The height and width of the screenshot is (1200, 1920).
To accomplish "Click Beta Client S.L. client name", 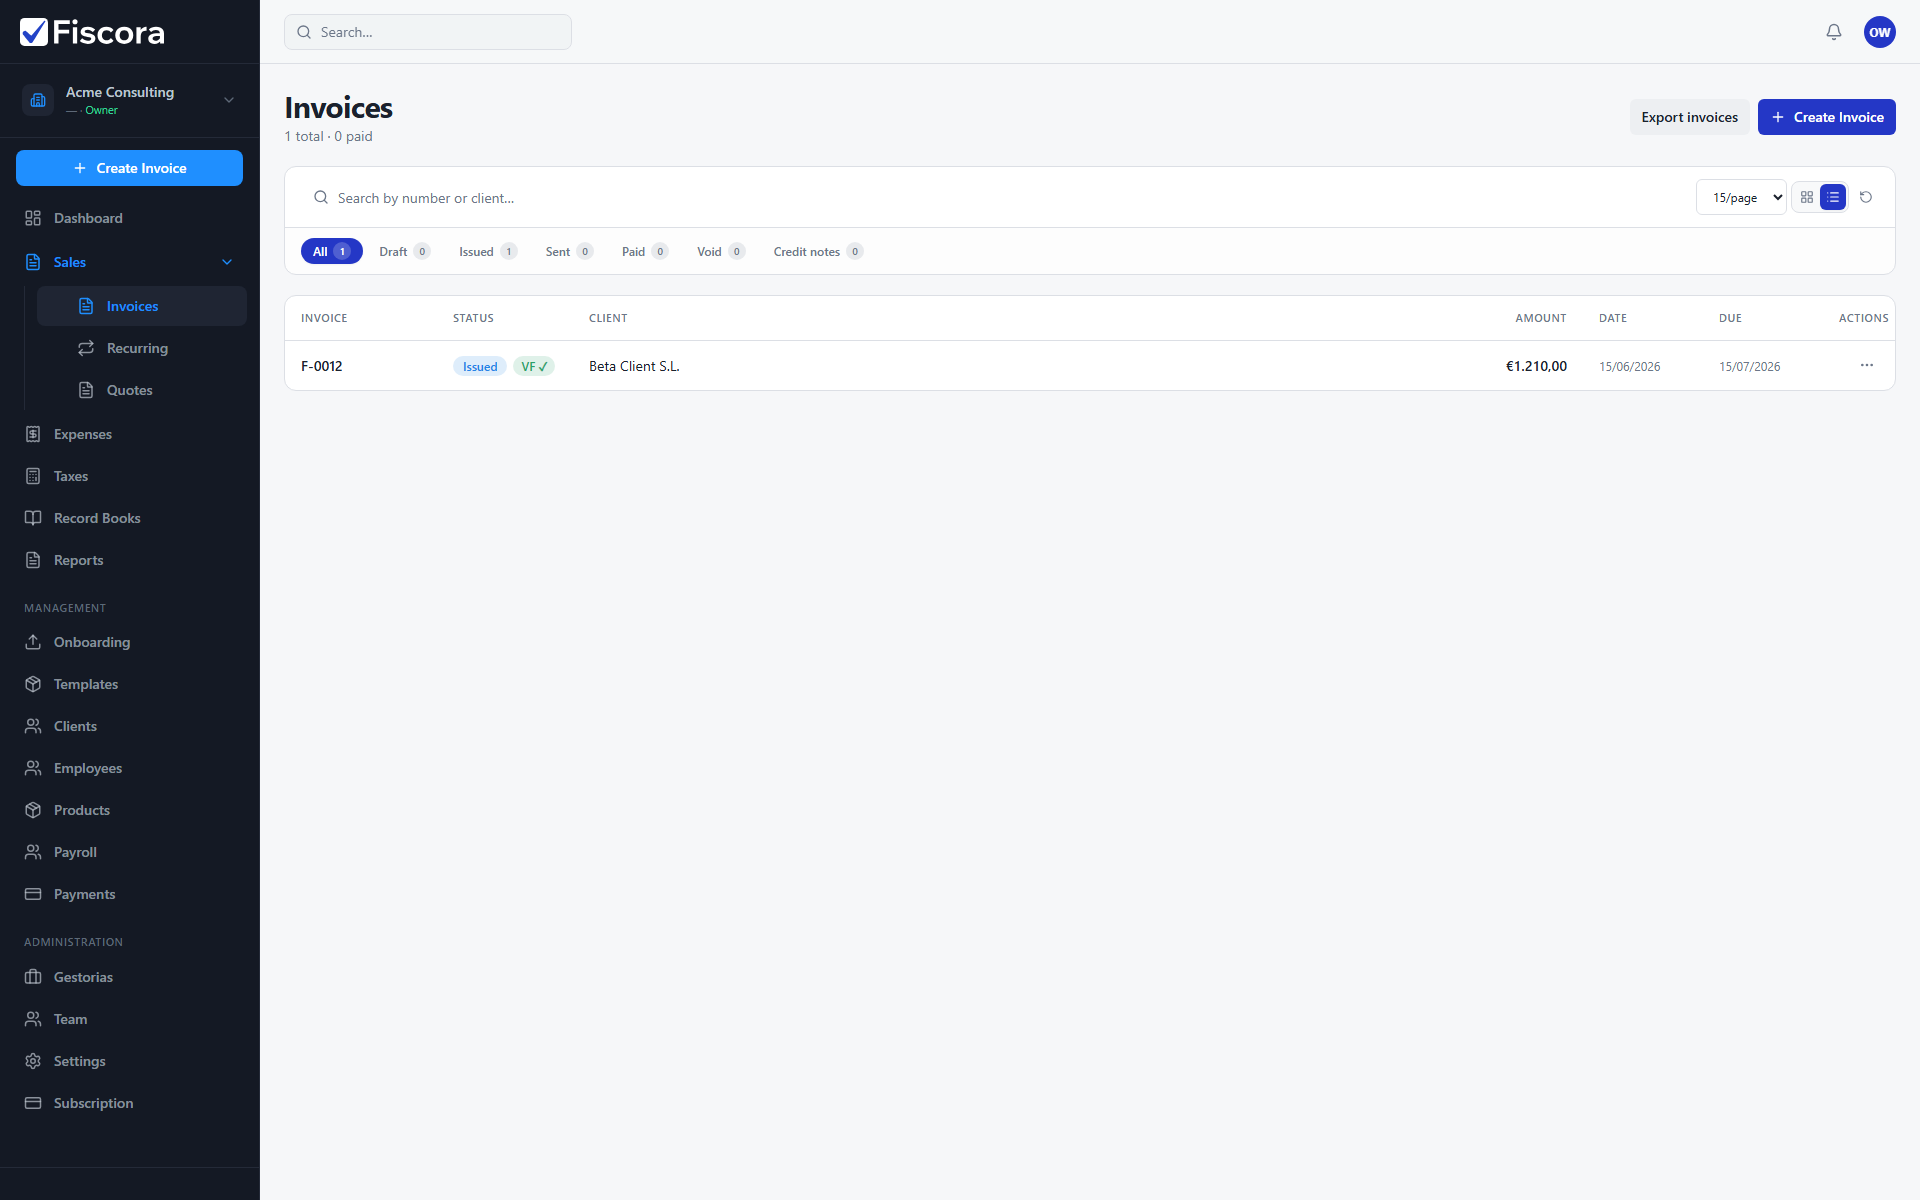I will [x=634, y=366].
